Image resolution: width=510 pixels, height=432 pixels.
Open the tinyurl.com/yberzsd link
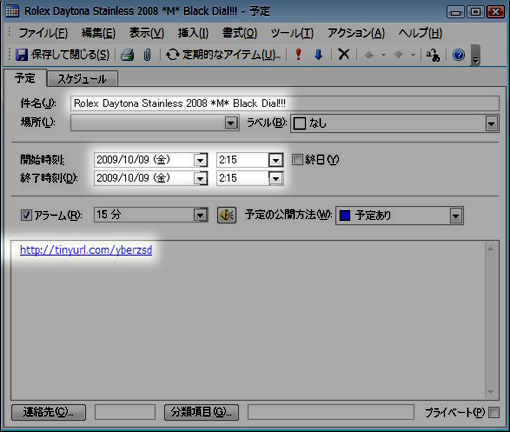(86, 250)
